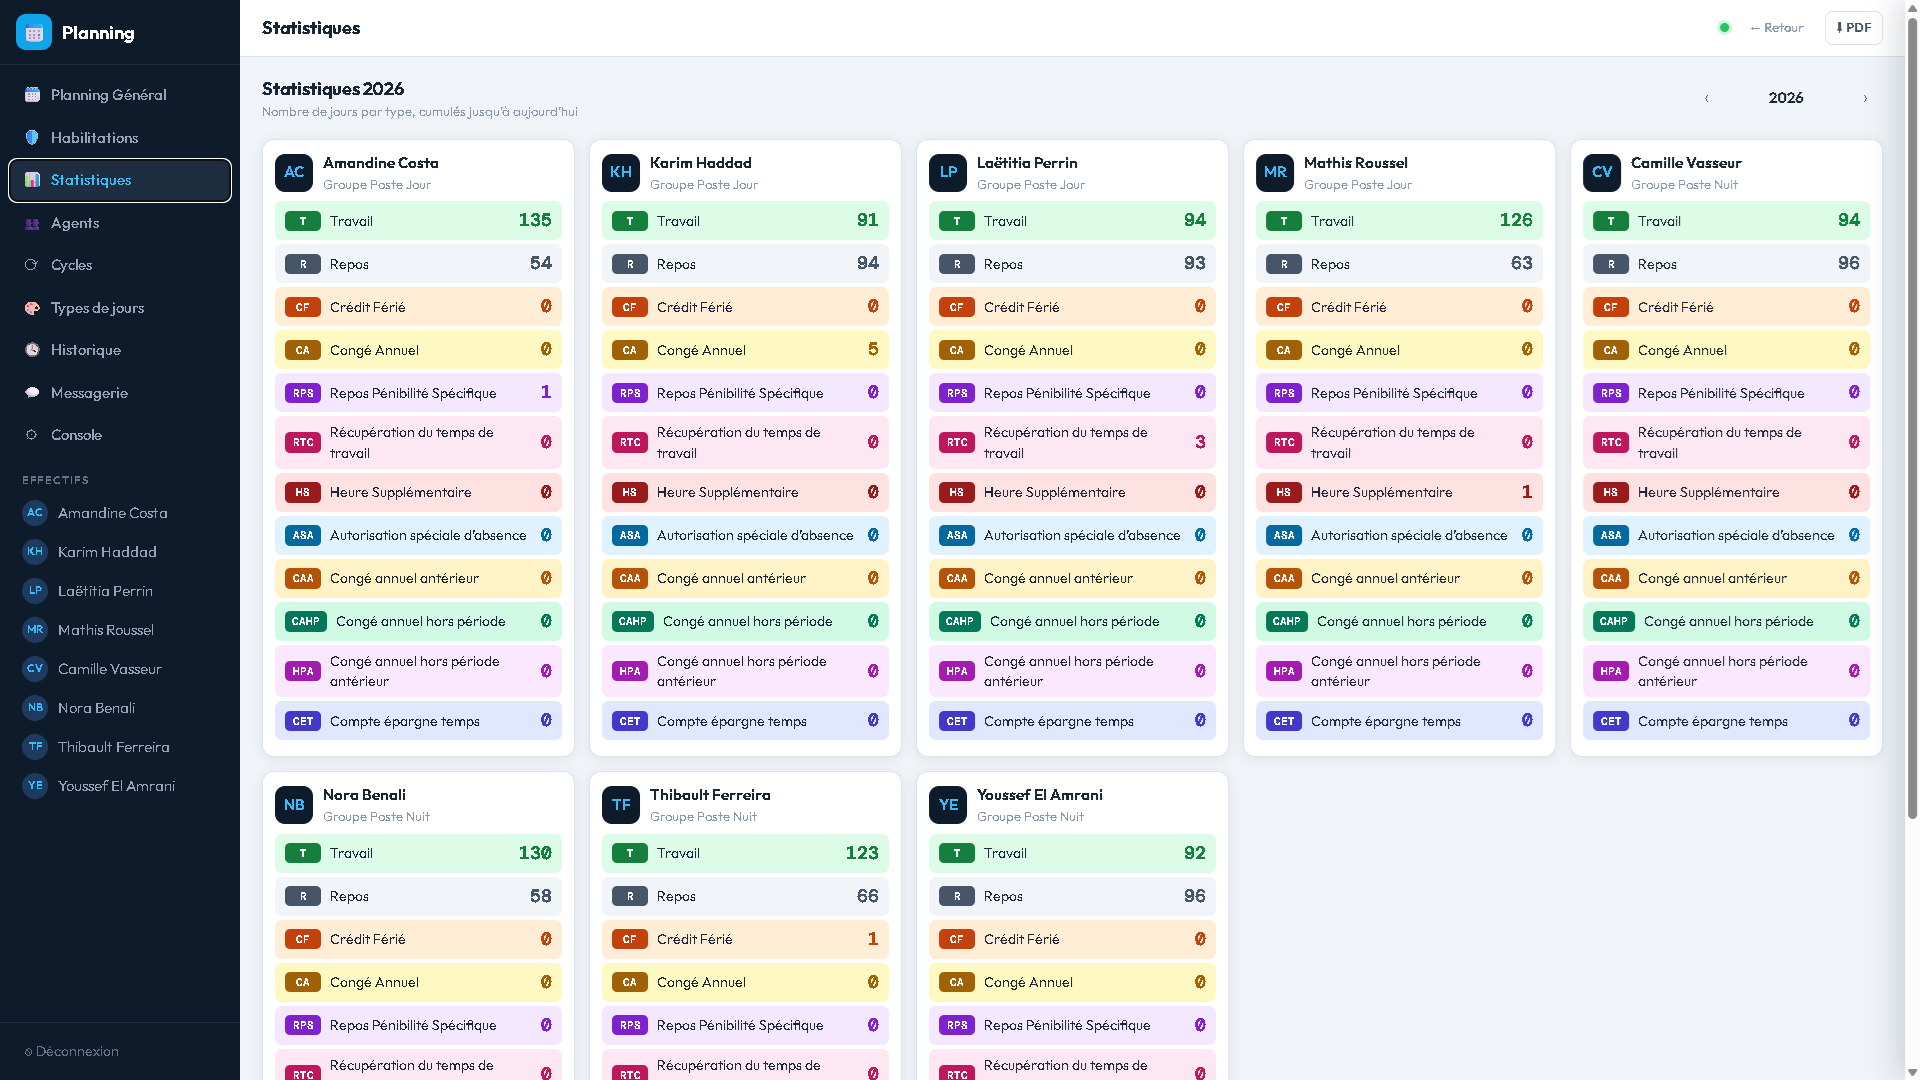Open Types de jours palette icon
Screen dimensions: 1920x1080
click(32, 308)
